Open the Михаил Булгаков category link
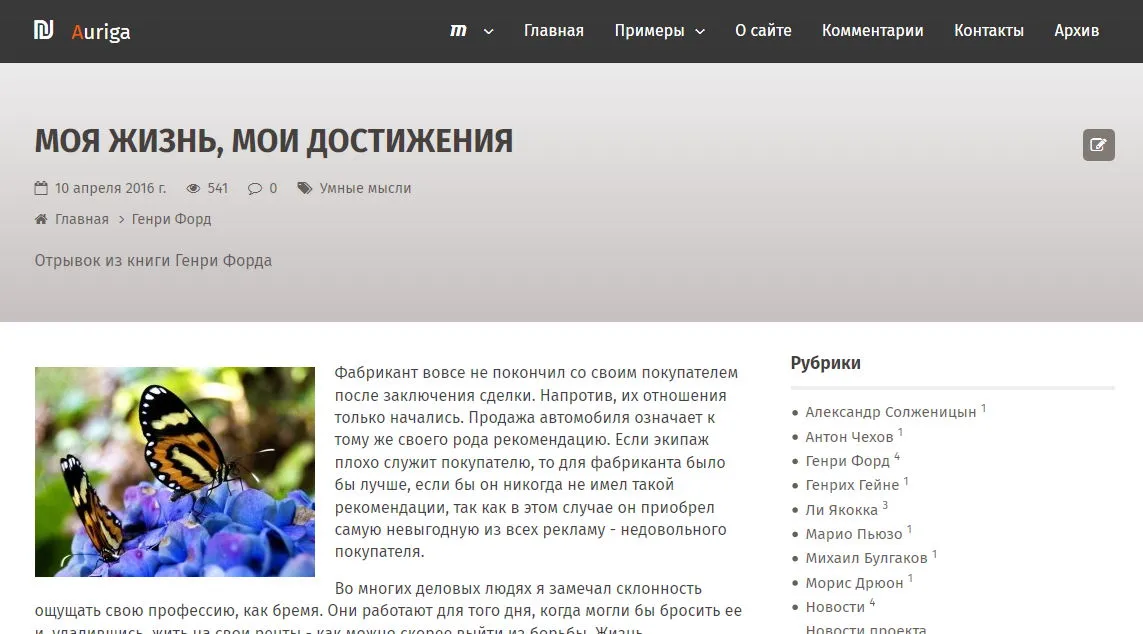This screenshot has height=634, width=1143. [866, 558]
